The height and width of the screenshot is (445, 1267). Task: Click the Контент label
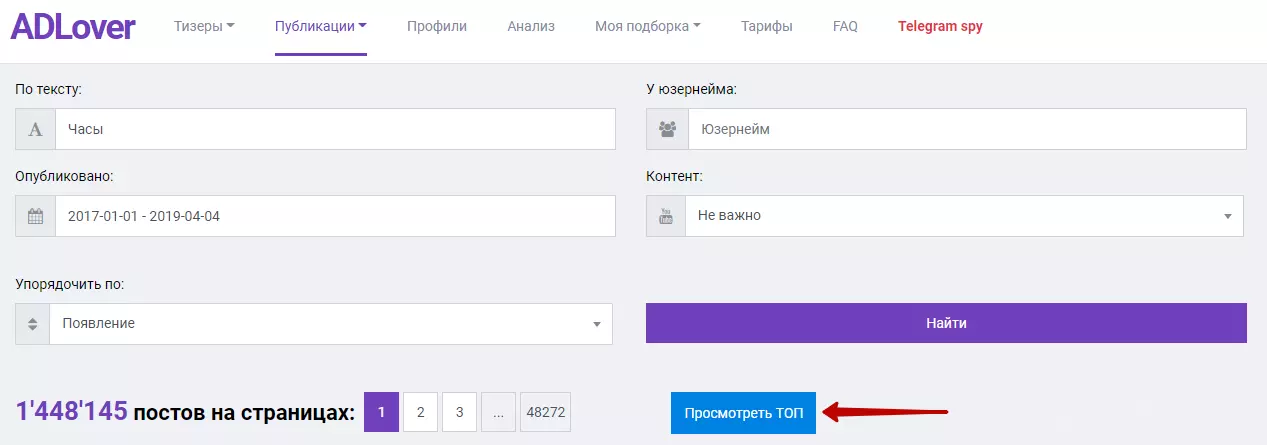point(674,176)
